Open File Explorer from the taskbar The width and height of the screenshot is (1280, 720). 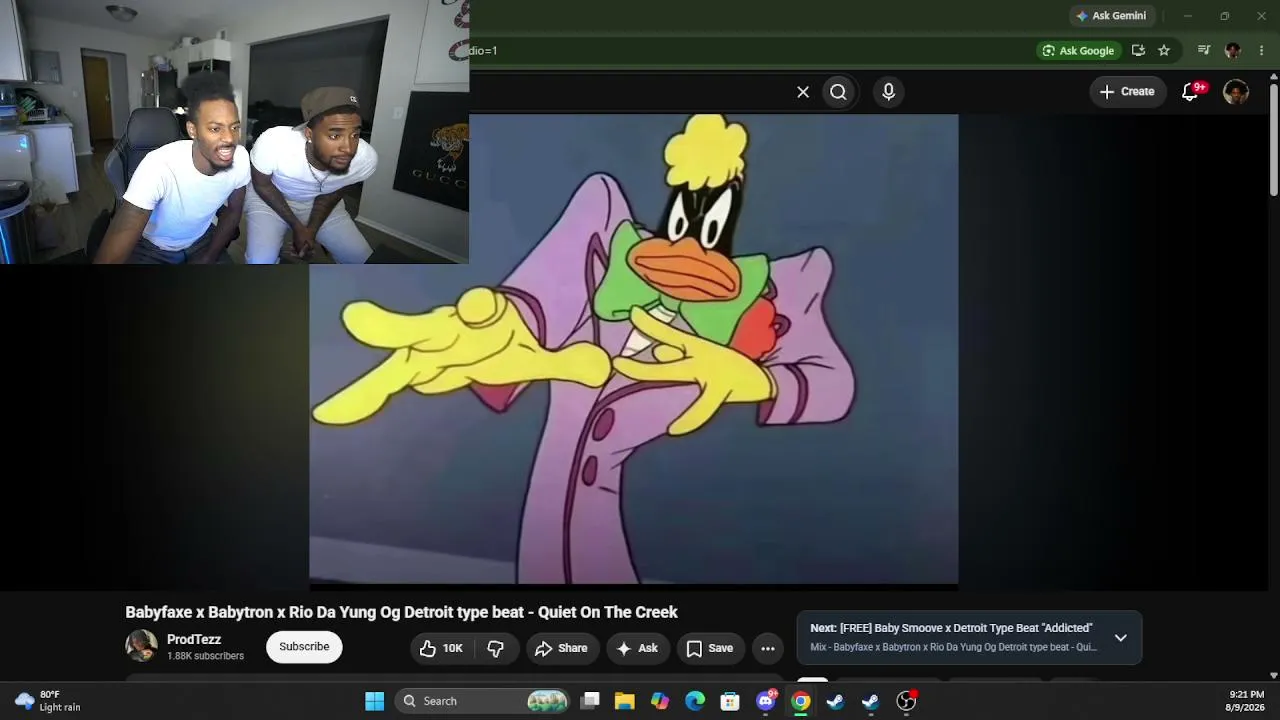[x=625, y=701]
